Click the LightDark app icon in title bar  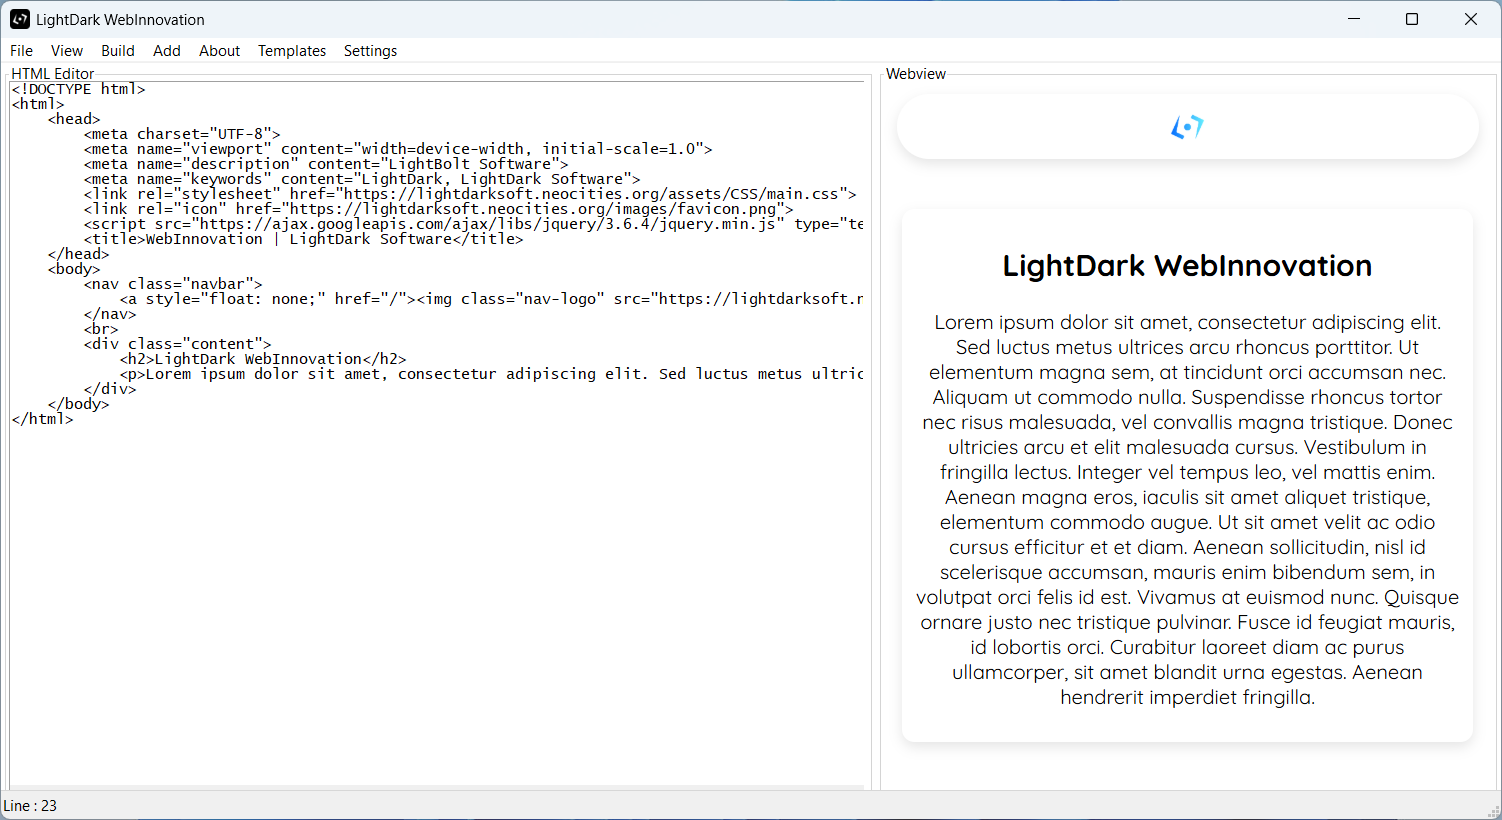tap(20, 19)
